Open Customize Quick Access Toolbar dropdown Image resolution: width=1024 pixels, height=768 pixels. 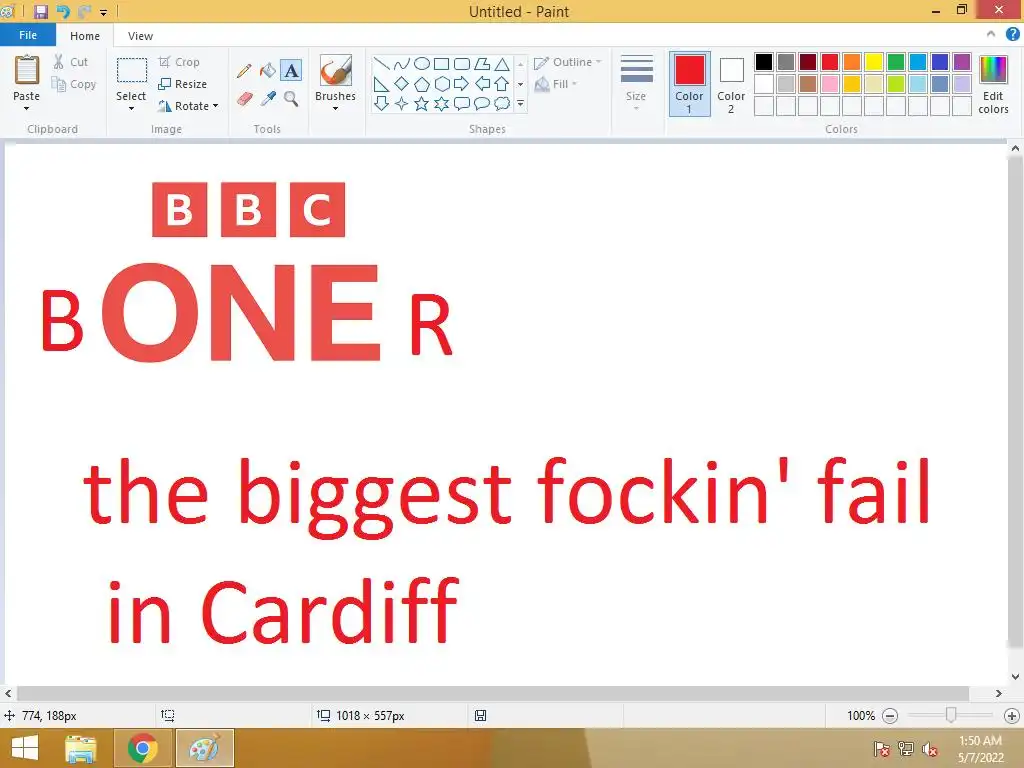click(103, 12)
